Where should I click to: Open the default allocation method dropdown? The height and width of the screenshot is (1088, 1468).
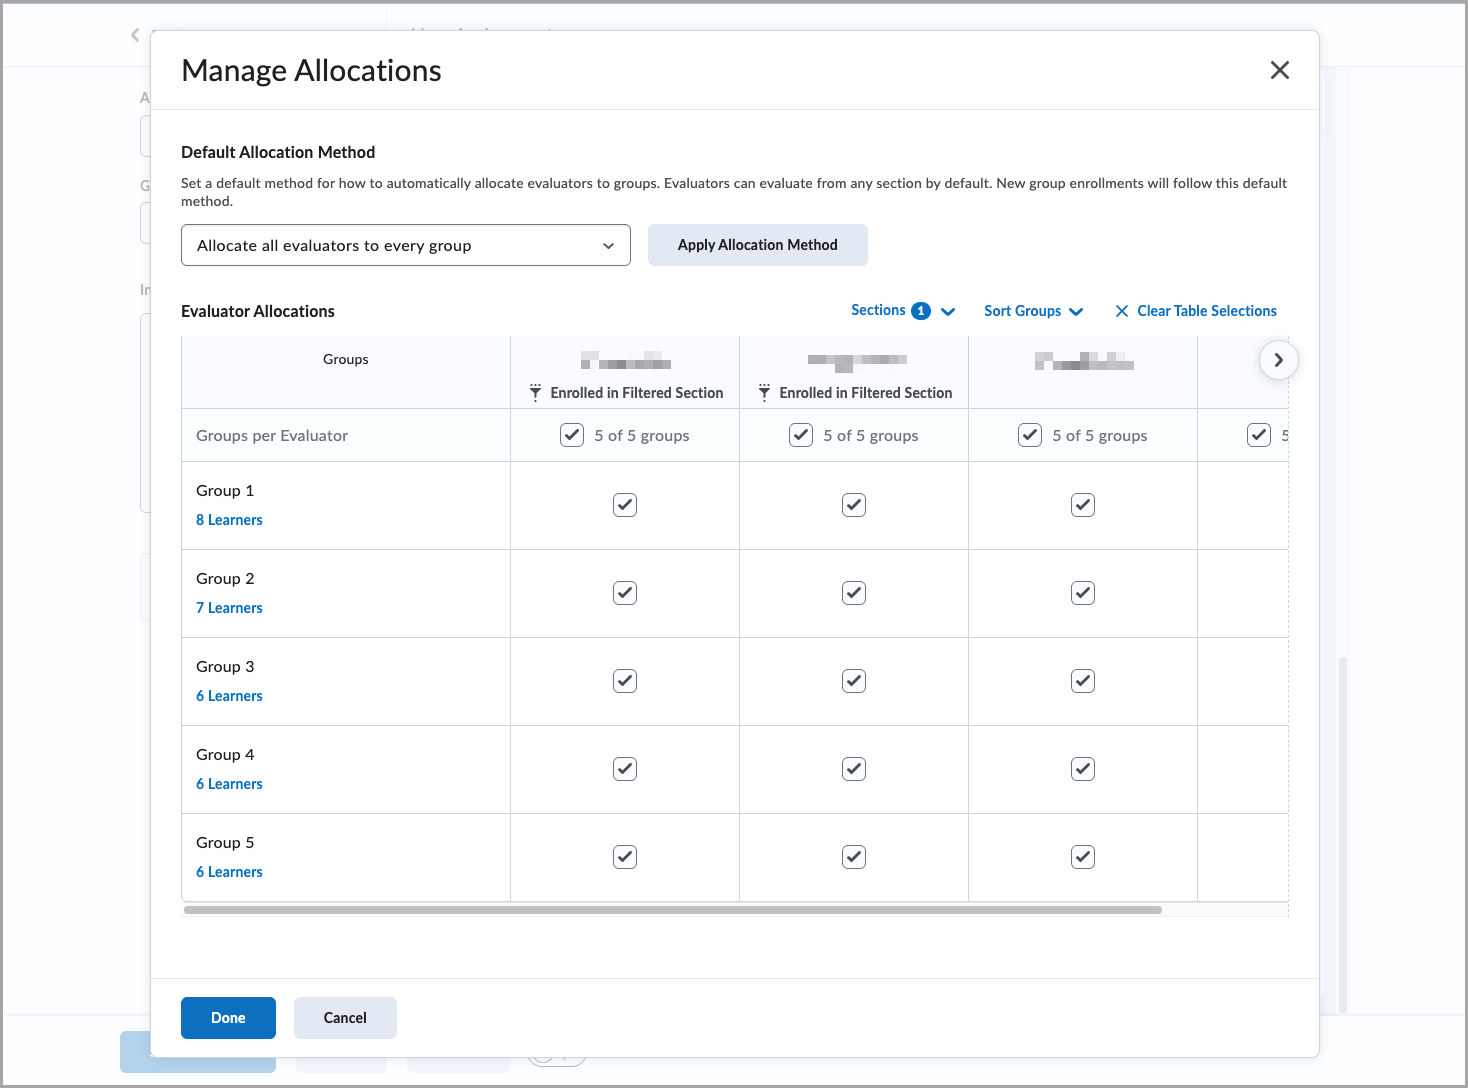coord(405,245)
